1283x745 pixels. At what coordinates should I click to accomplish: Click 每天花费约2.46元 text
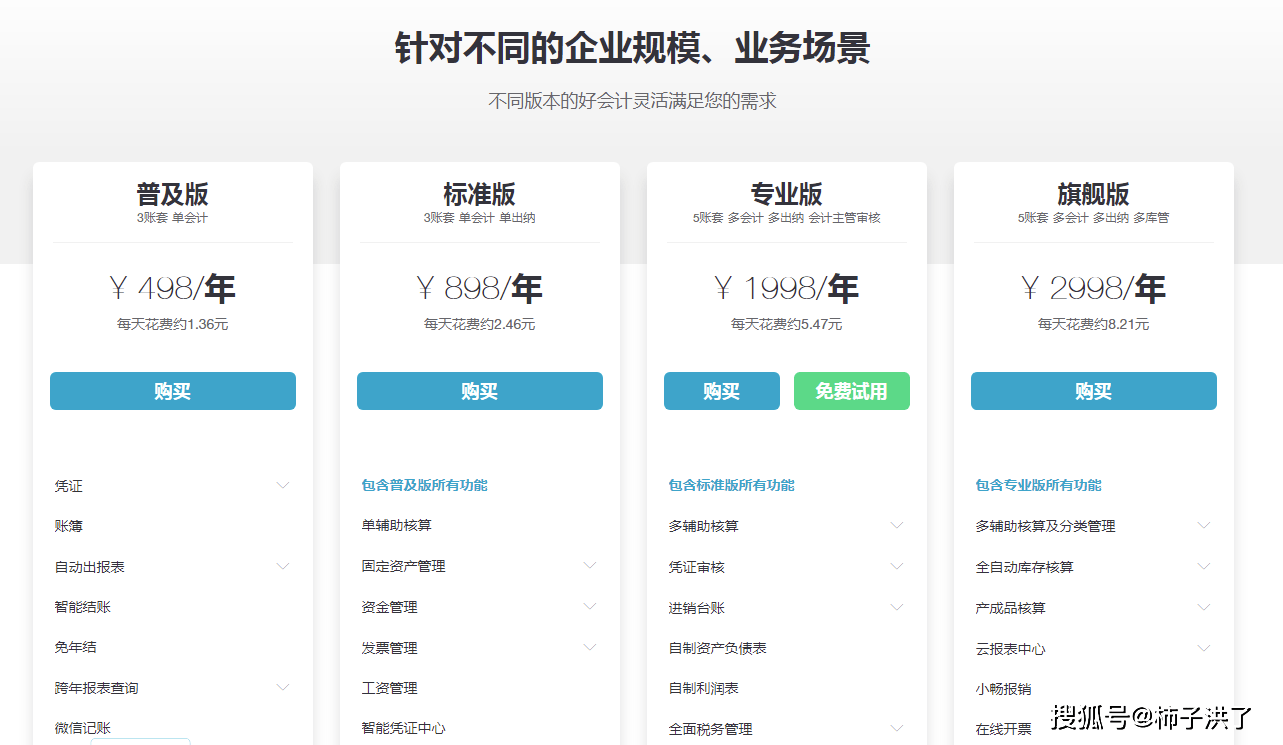(480, 324)
